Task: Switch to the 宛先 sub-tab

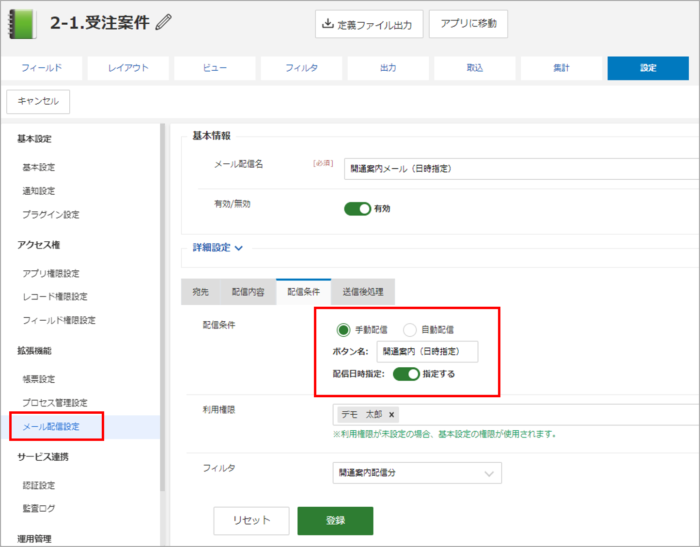Action: click(x=200, y=292)
